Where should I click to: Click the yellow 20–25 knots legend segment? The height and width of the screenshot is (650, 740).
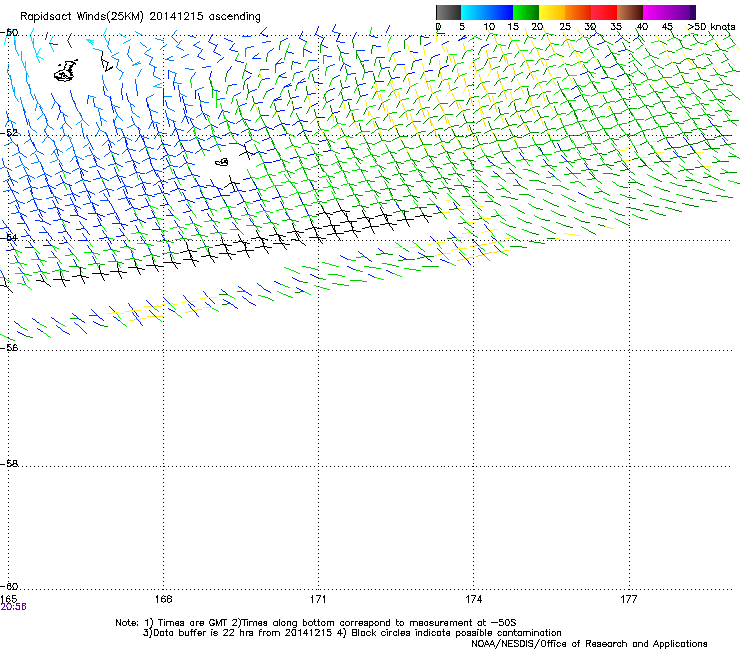[552, 12]
